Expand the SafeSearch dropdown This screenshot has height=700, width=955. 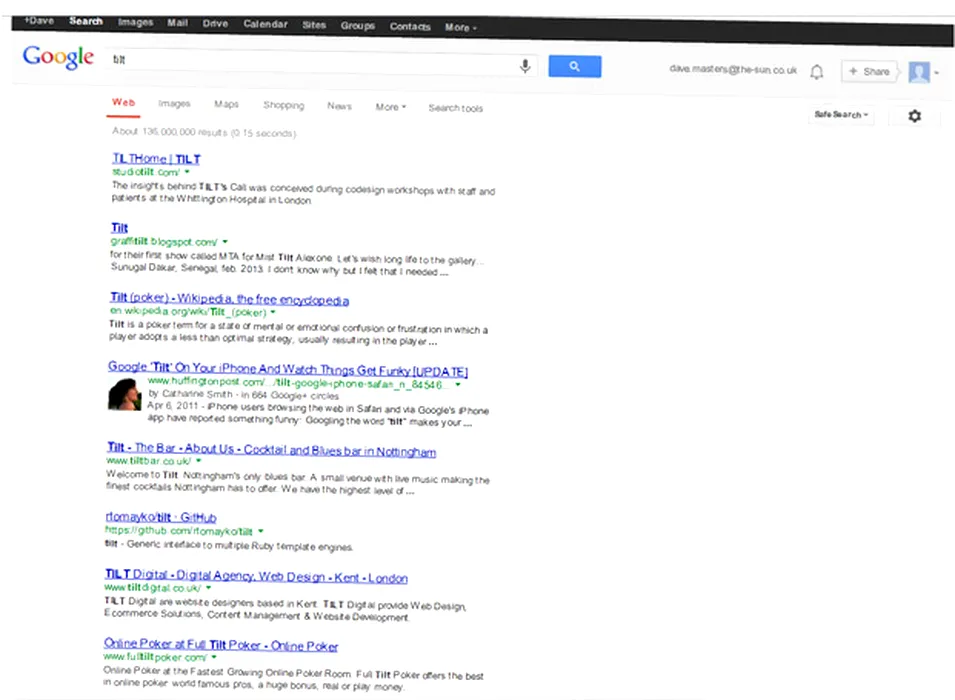click(x=841, y=115)
